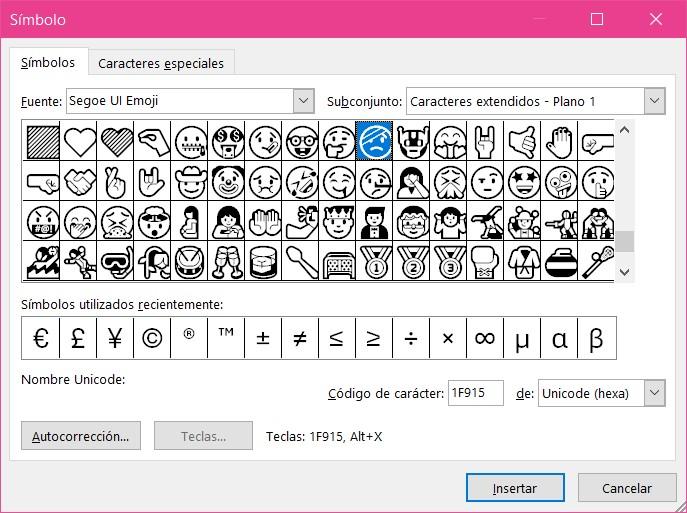Choose the euro sign recent symbol
Viewport: 687px width, 513px height.
click(x=41, y=338)
